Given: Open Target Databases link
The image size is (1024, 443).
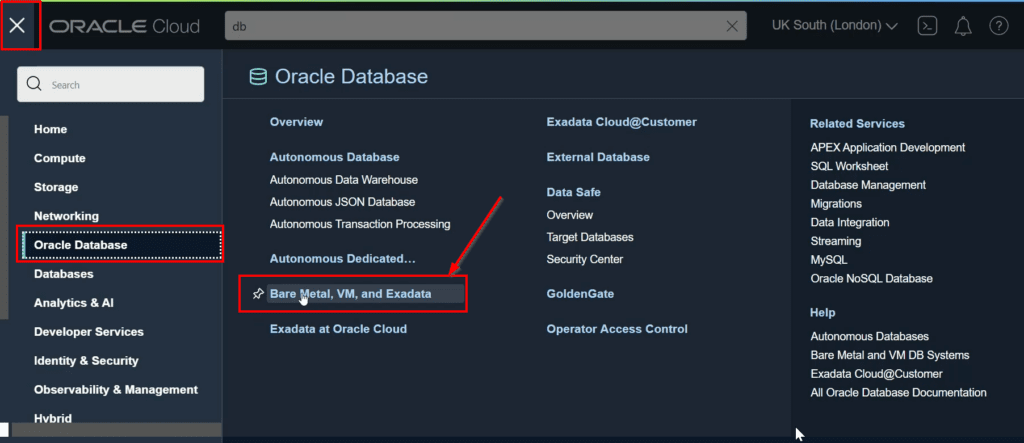Looking at the screenshot, I should tap(590, 237).
